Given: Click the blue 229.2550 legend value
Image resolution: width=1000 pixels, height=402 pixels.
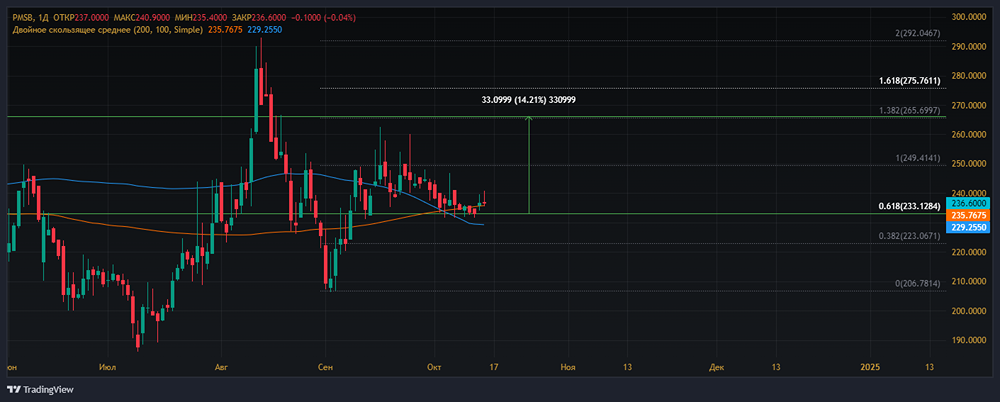Looking at the screenshot, I should (265, 30).
